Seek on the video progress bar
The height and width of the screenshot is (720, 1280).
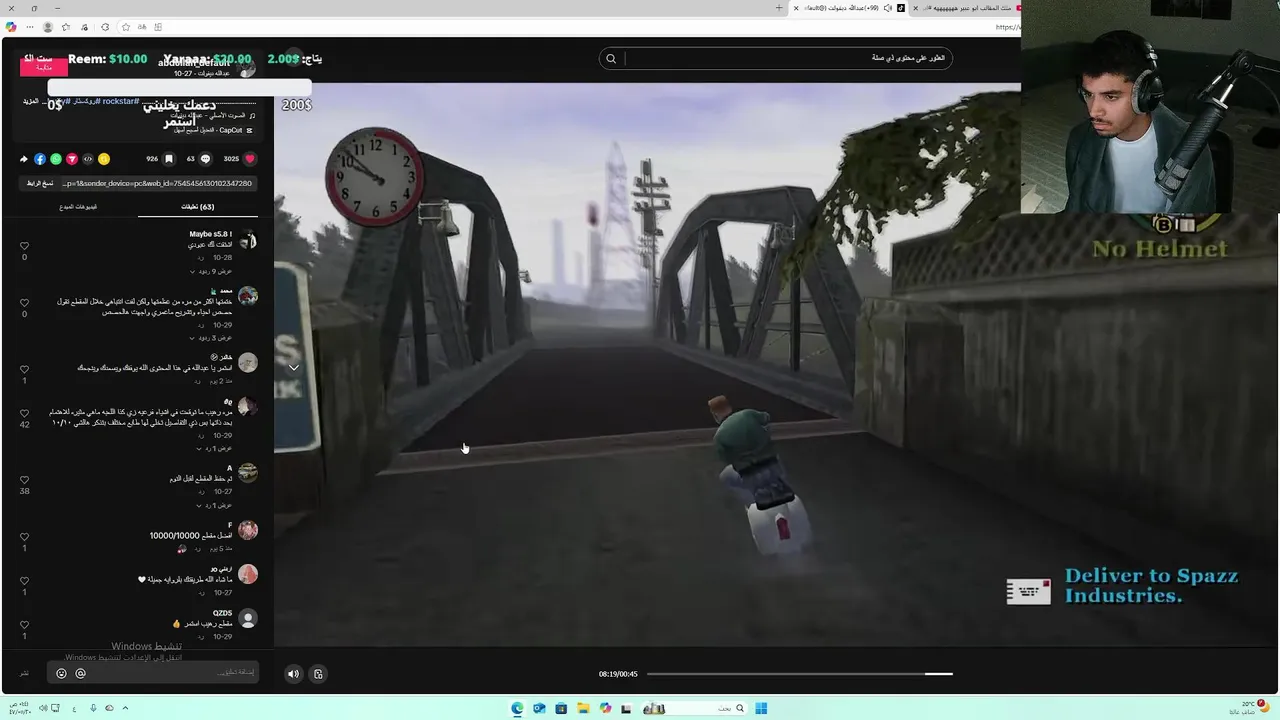tap(800, 674)
